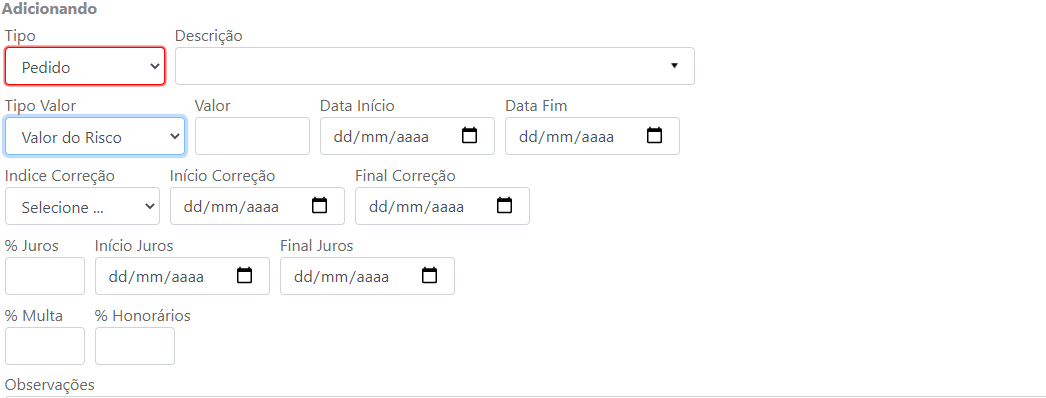Select the Data Fim date text field
The height and width of the screenshot is (398, 1046).
(566, 137)
